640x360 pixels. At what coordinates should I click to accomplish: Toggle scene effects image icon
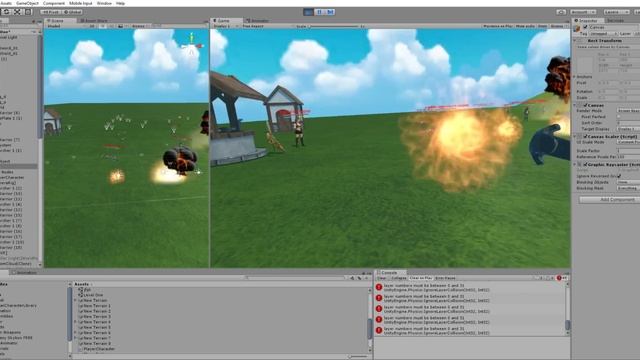[x=121, y=26]
